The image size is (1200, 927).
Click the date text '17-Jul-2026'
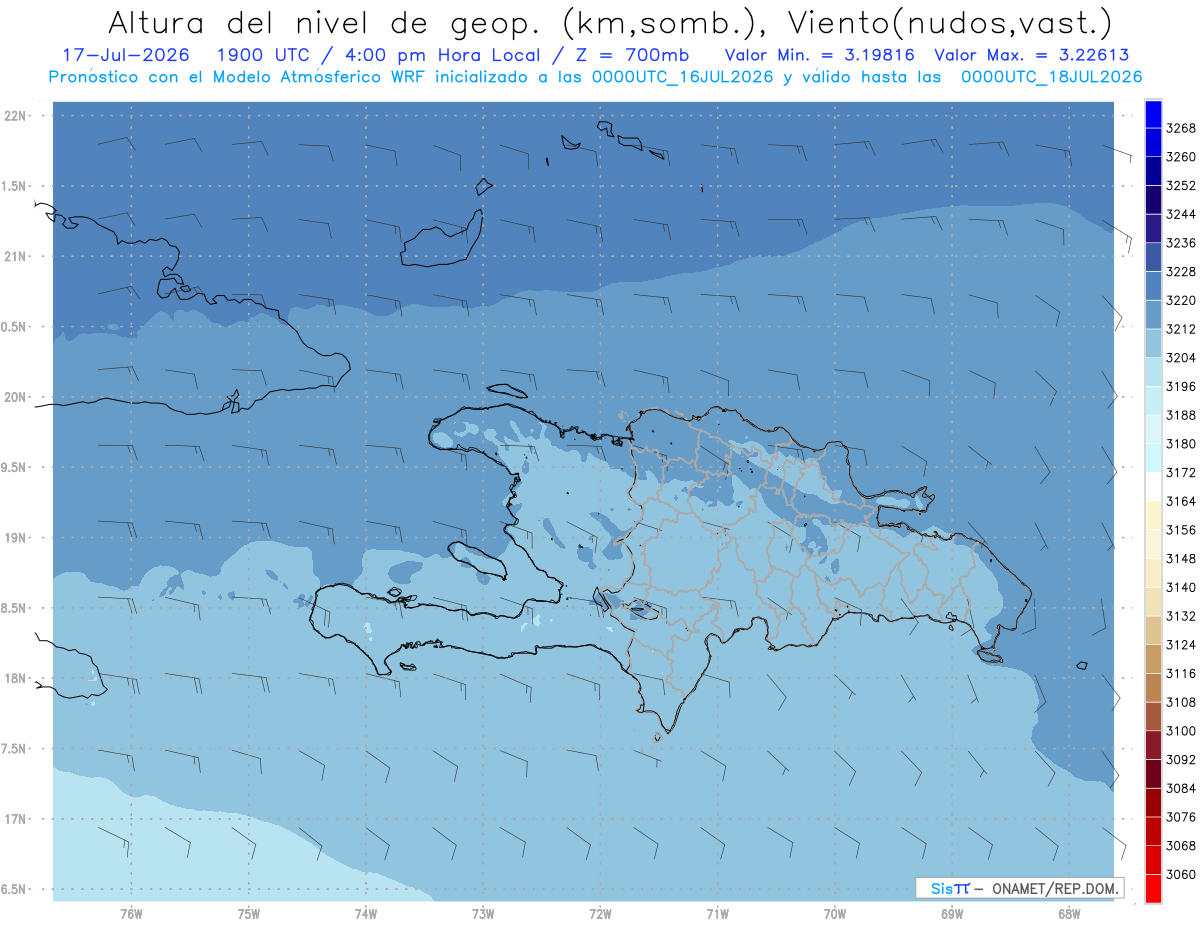click(126, 55)
